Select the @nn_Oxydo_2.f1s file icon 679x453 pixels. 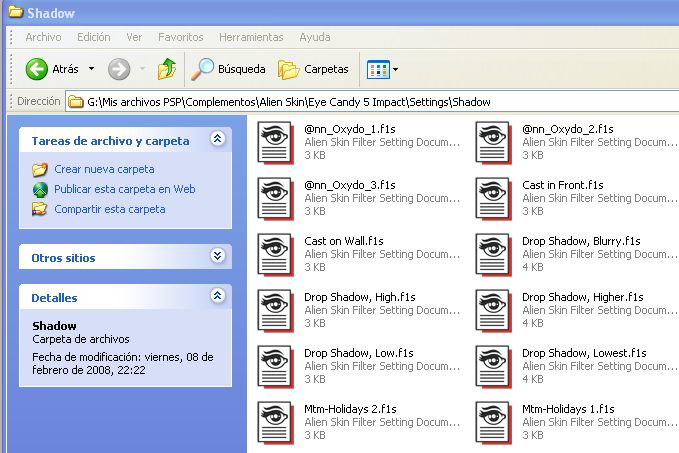493,142
